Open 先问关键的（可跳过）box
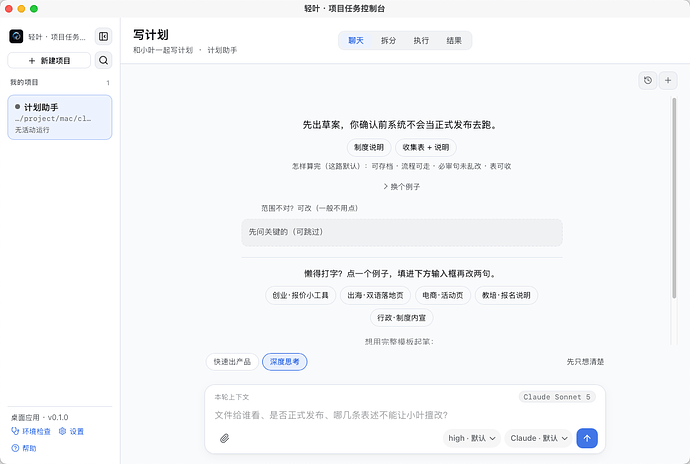 tap(402, 232)
